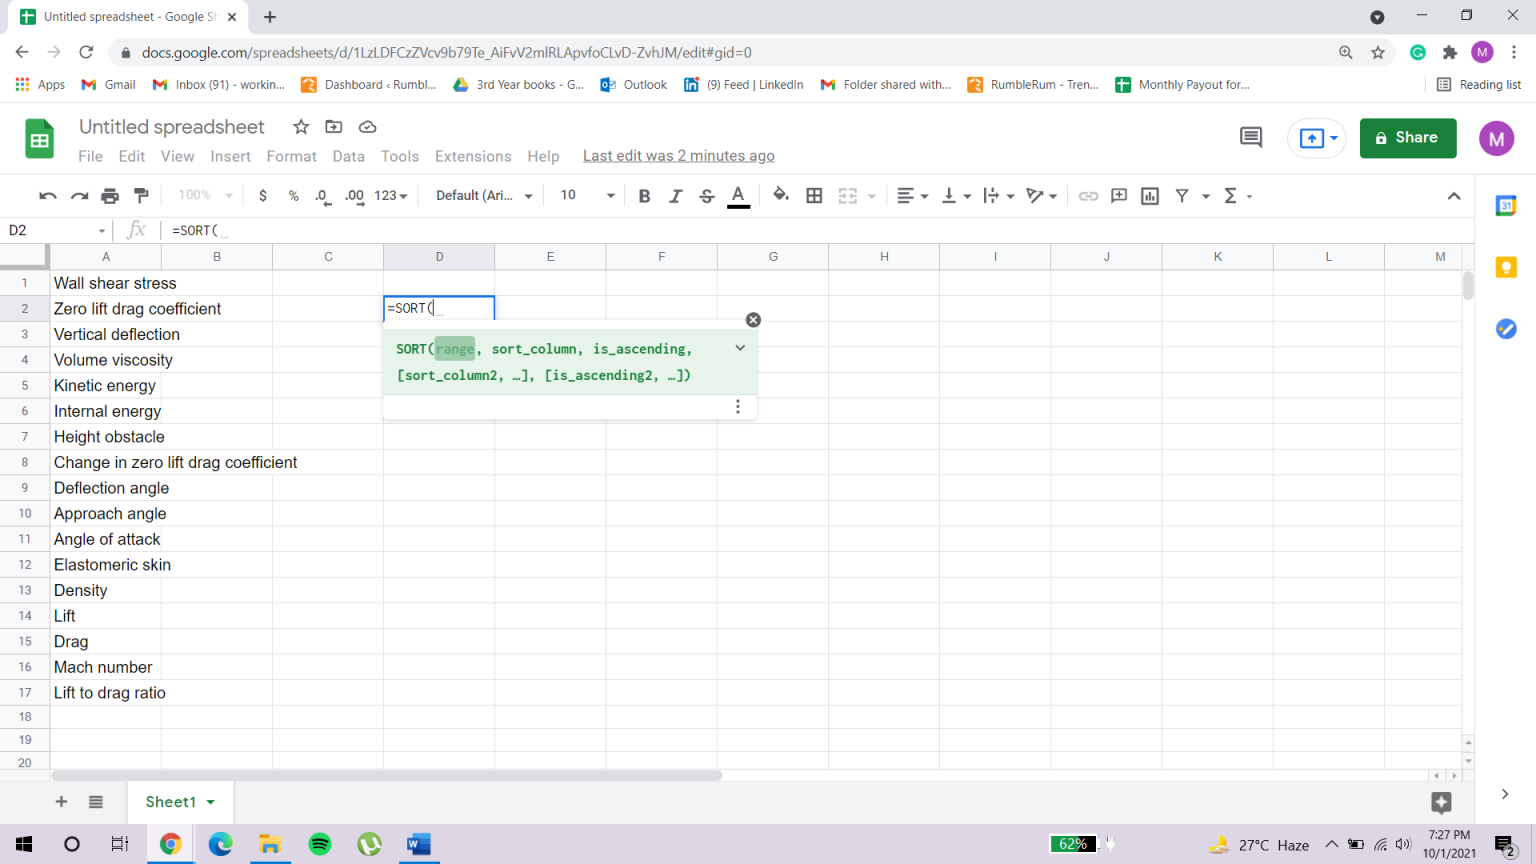Click the Decrease decimal places icon
The width and height of the screenshot is (1536, 864).
click(321, 195)
